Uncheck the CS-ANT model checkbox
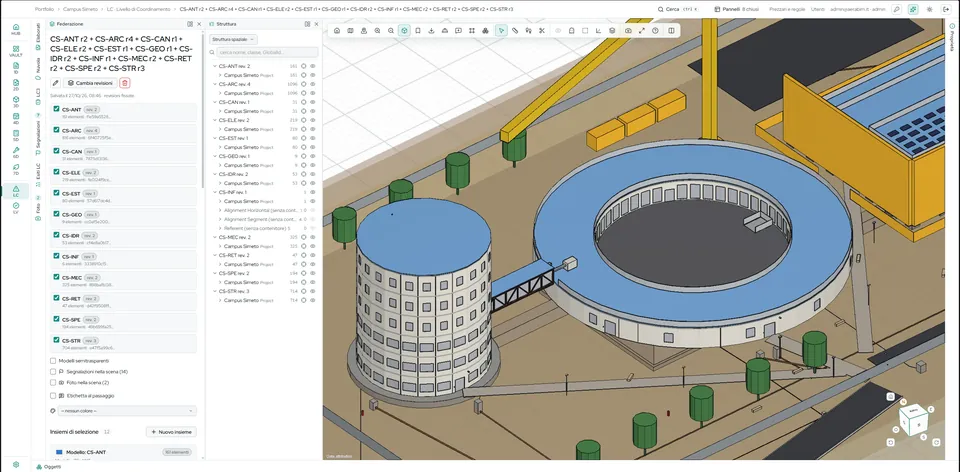The width and height of the screenshot is (960, 472). [56, 109]
